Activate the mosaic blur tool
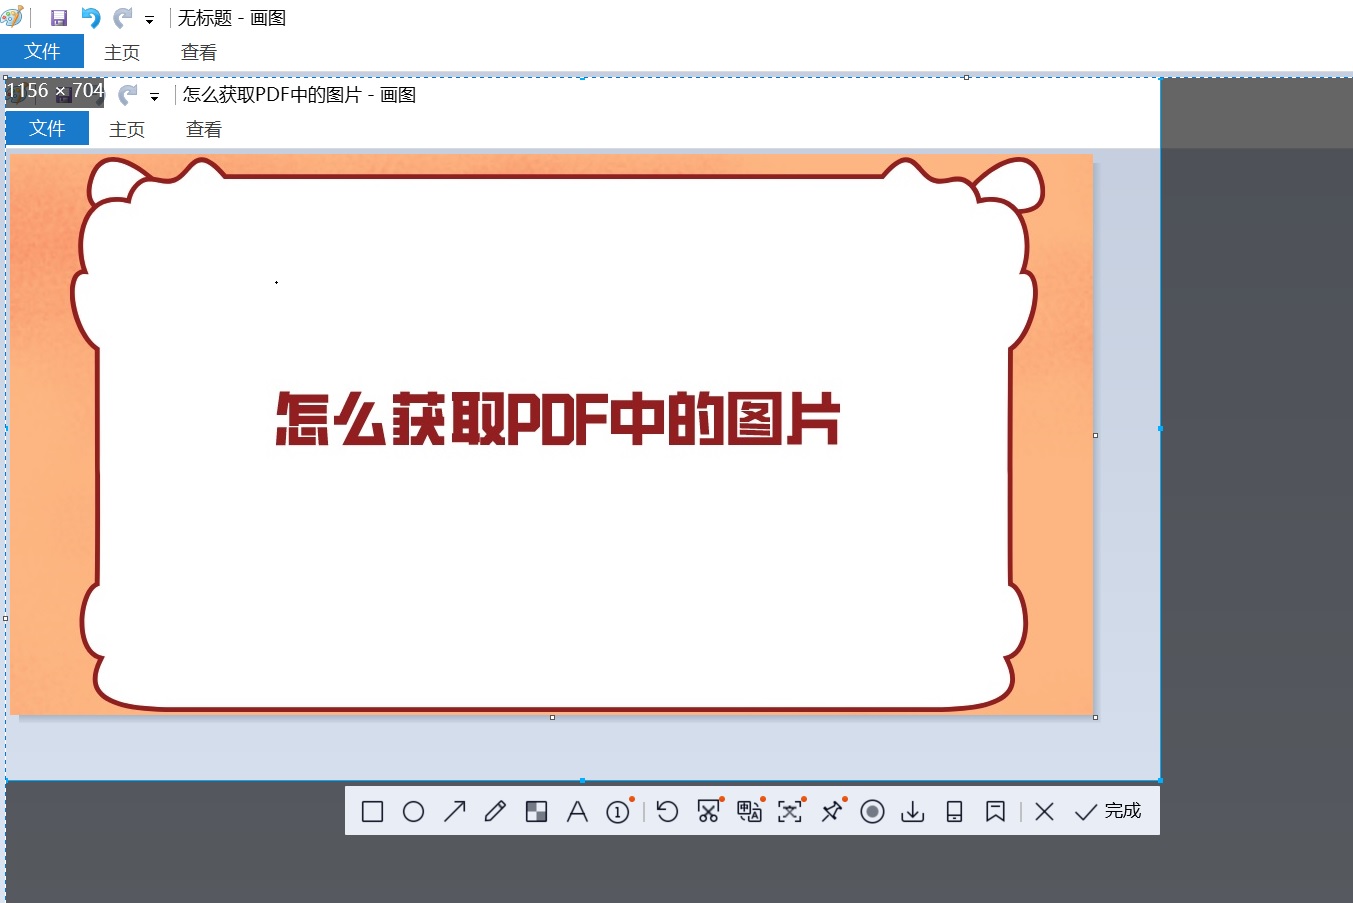Viewport: 1353px width, 903px height. point(536,811)
